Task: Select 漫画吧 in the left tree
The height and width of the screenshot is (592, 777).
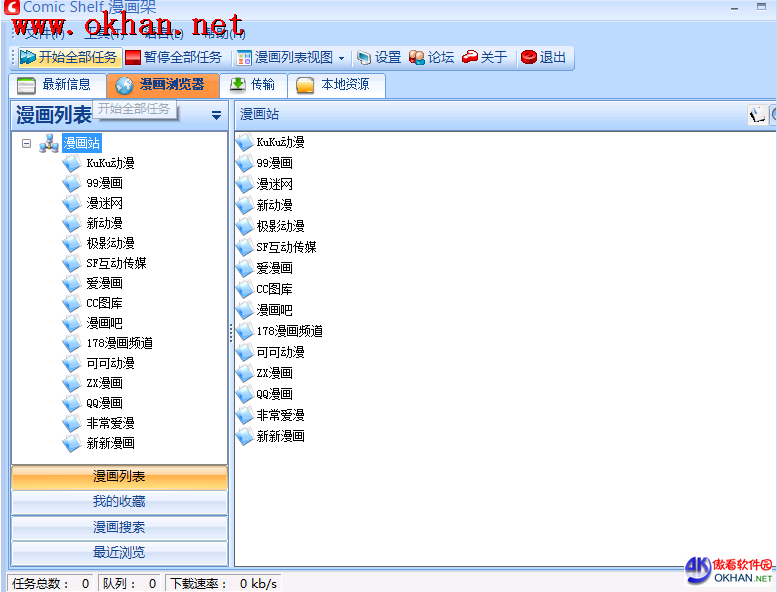Action: coord(104,323)
